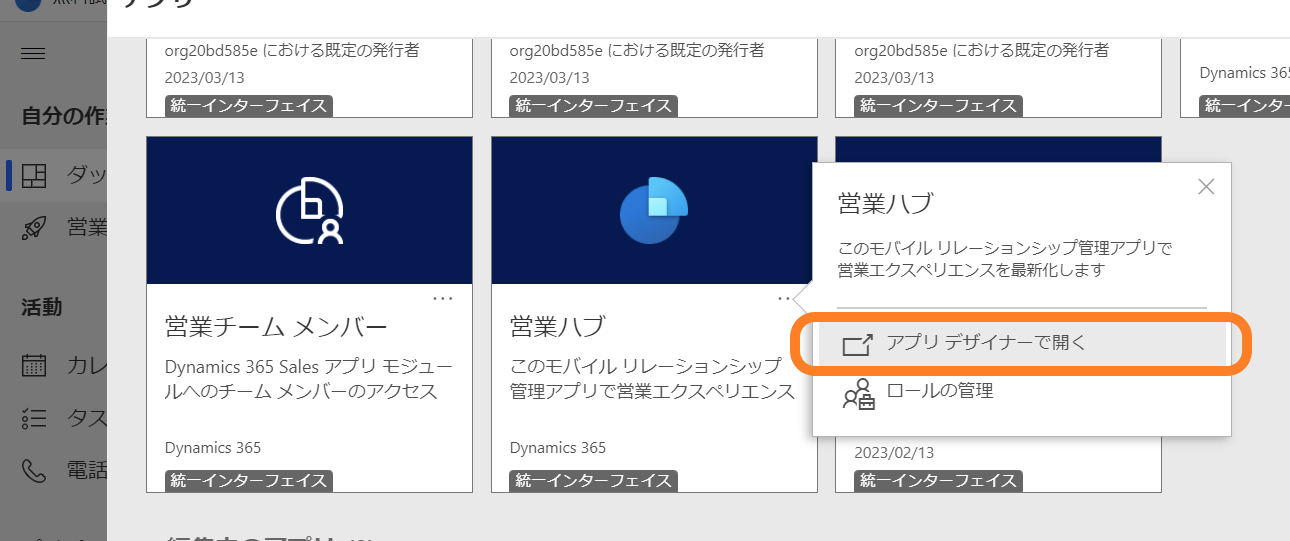The height and width of the screenshot is (541, 1290).
Task: Open more options for 営業ハブ card
Action: tap(785, 298)
